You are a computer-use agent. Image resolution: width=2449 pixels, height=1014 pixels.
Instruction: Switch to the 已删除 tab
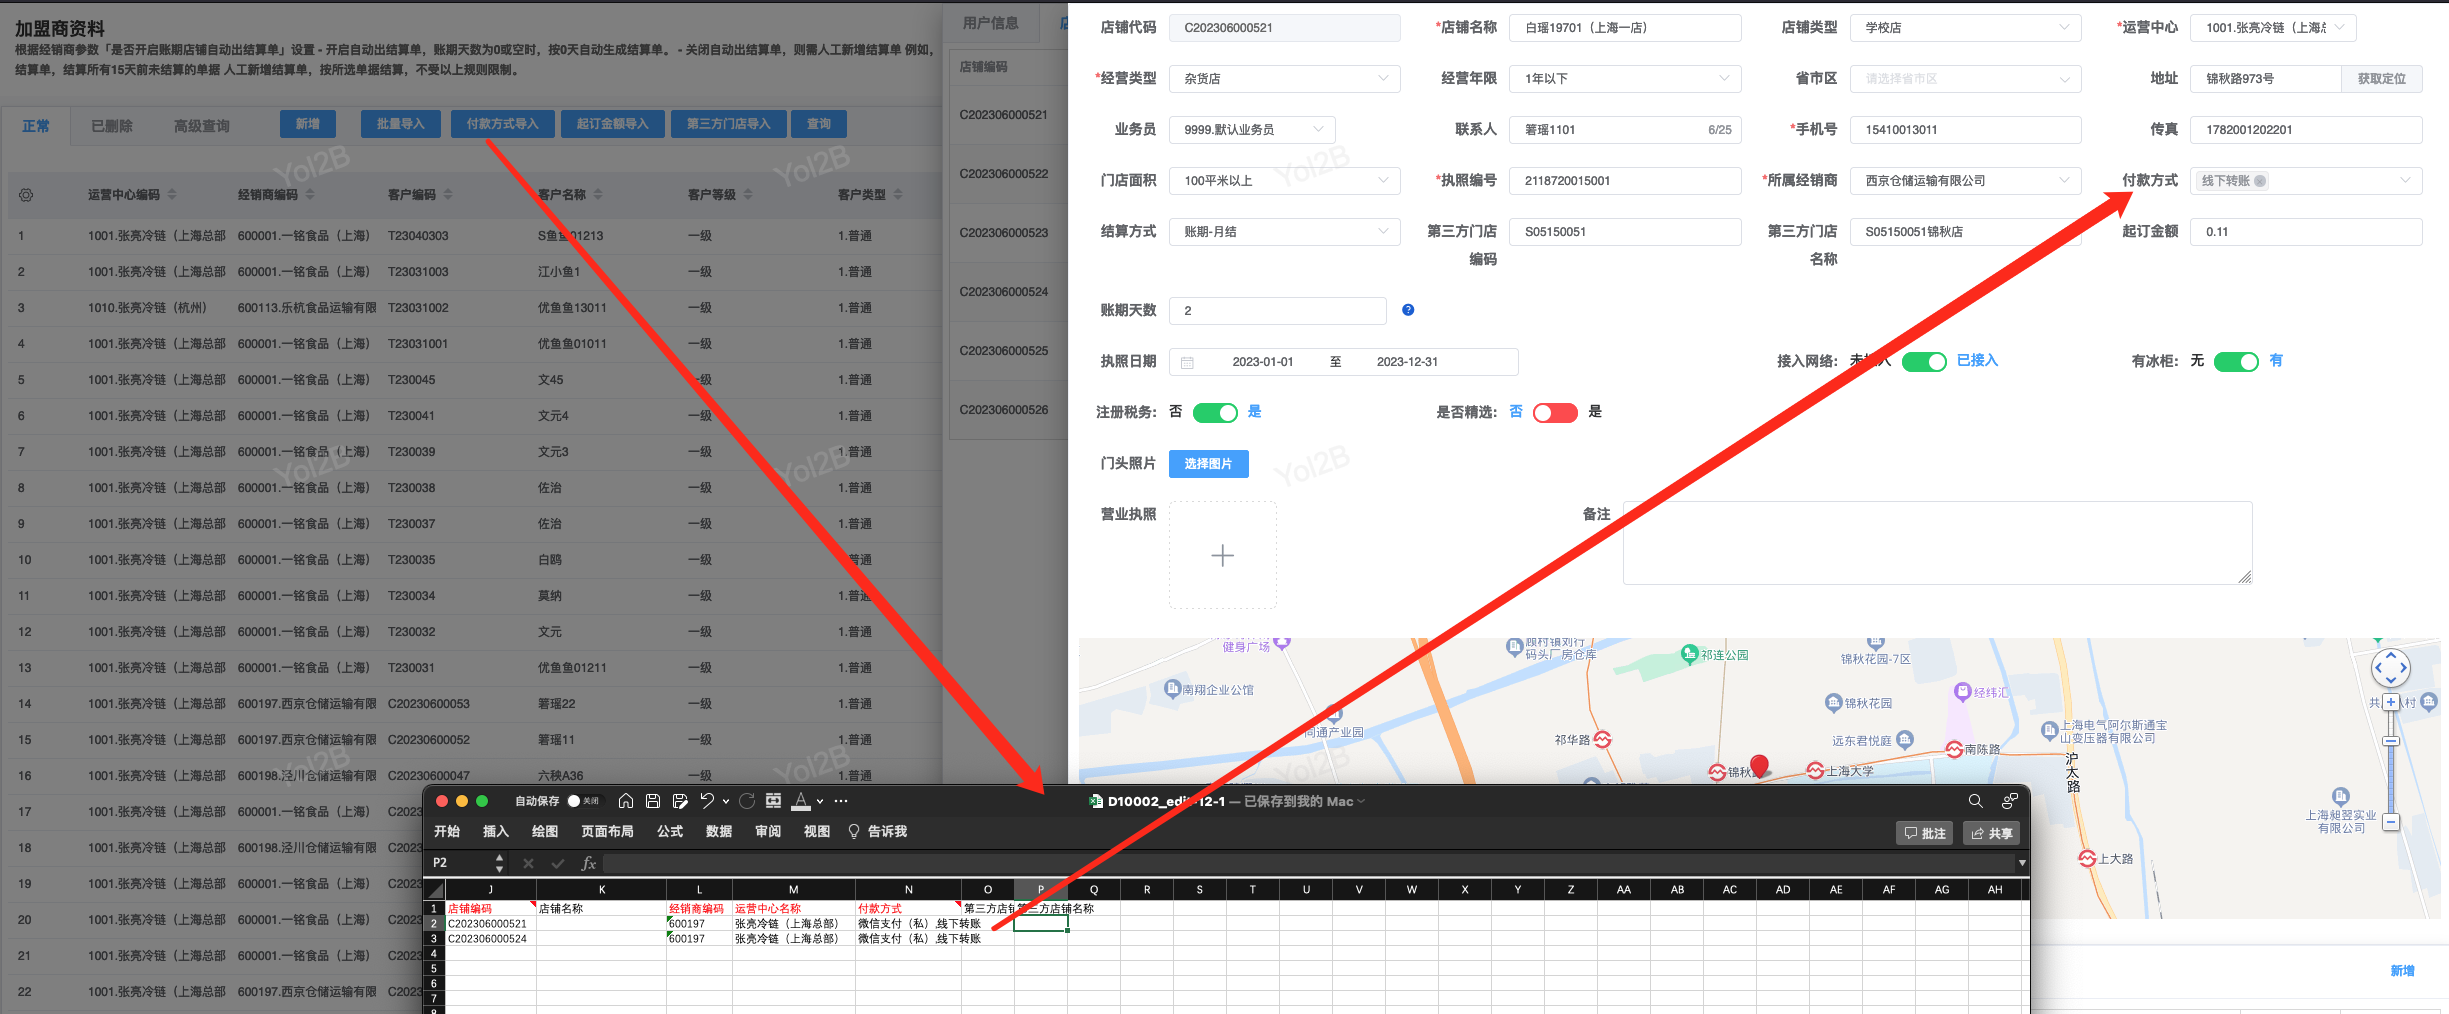[112, 126]
